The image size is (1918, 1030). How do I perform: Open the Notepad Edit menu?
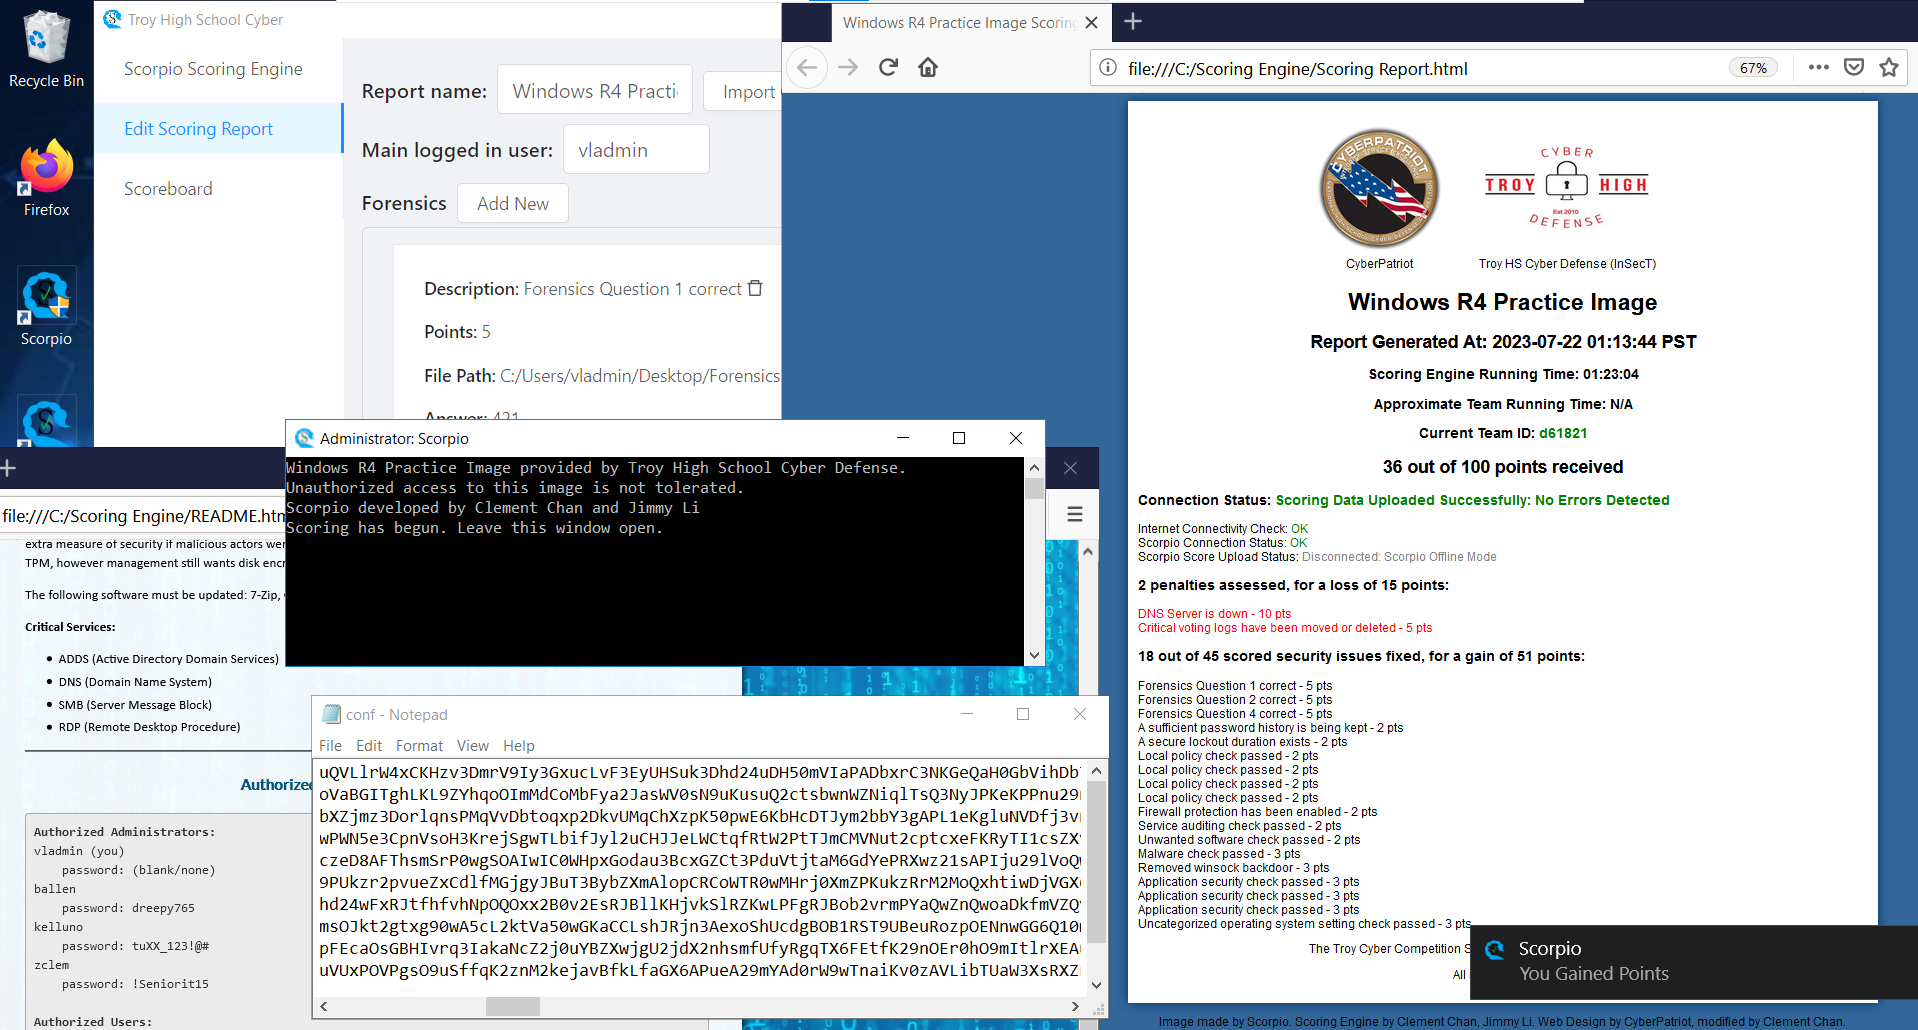pyautogui.click(x=369, y=746)
